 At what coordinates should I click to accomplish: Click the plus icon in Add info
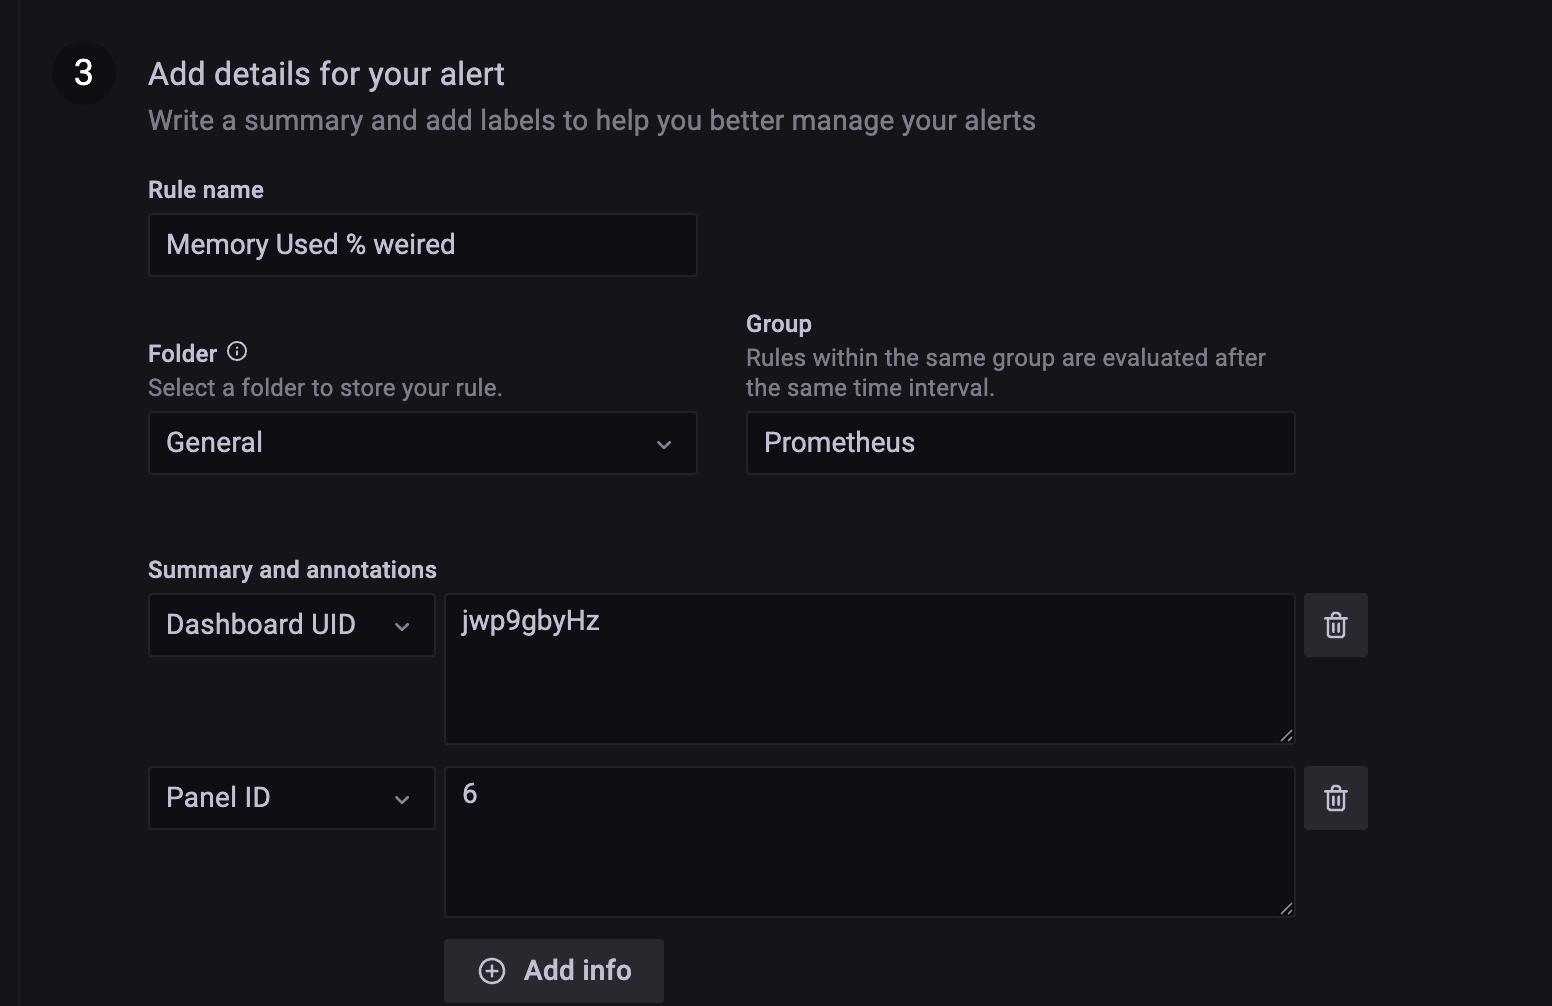(492, 971)
